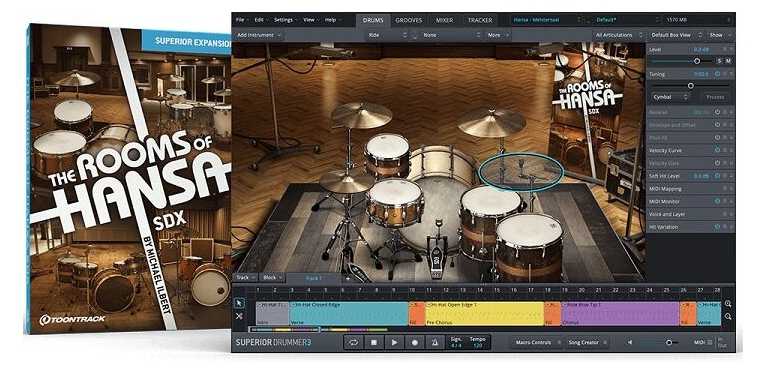Toggle the Velocity Gate power button
This screenshot has height=369, width=759.
717,163
